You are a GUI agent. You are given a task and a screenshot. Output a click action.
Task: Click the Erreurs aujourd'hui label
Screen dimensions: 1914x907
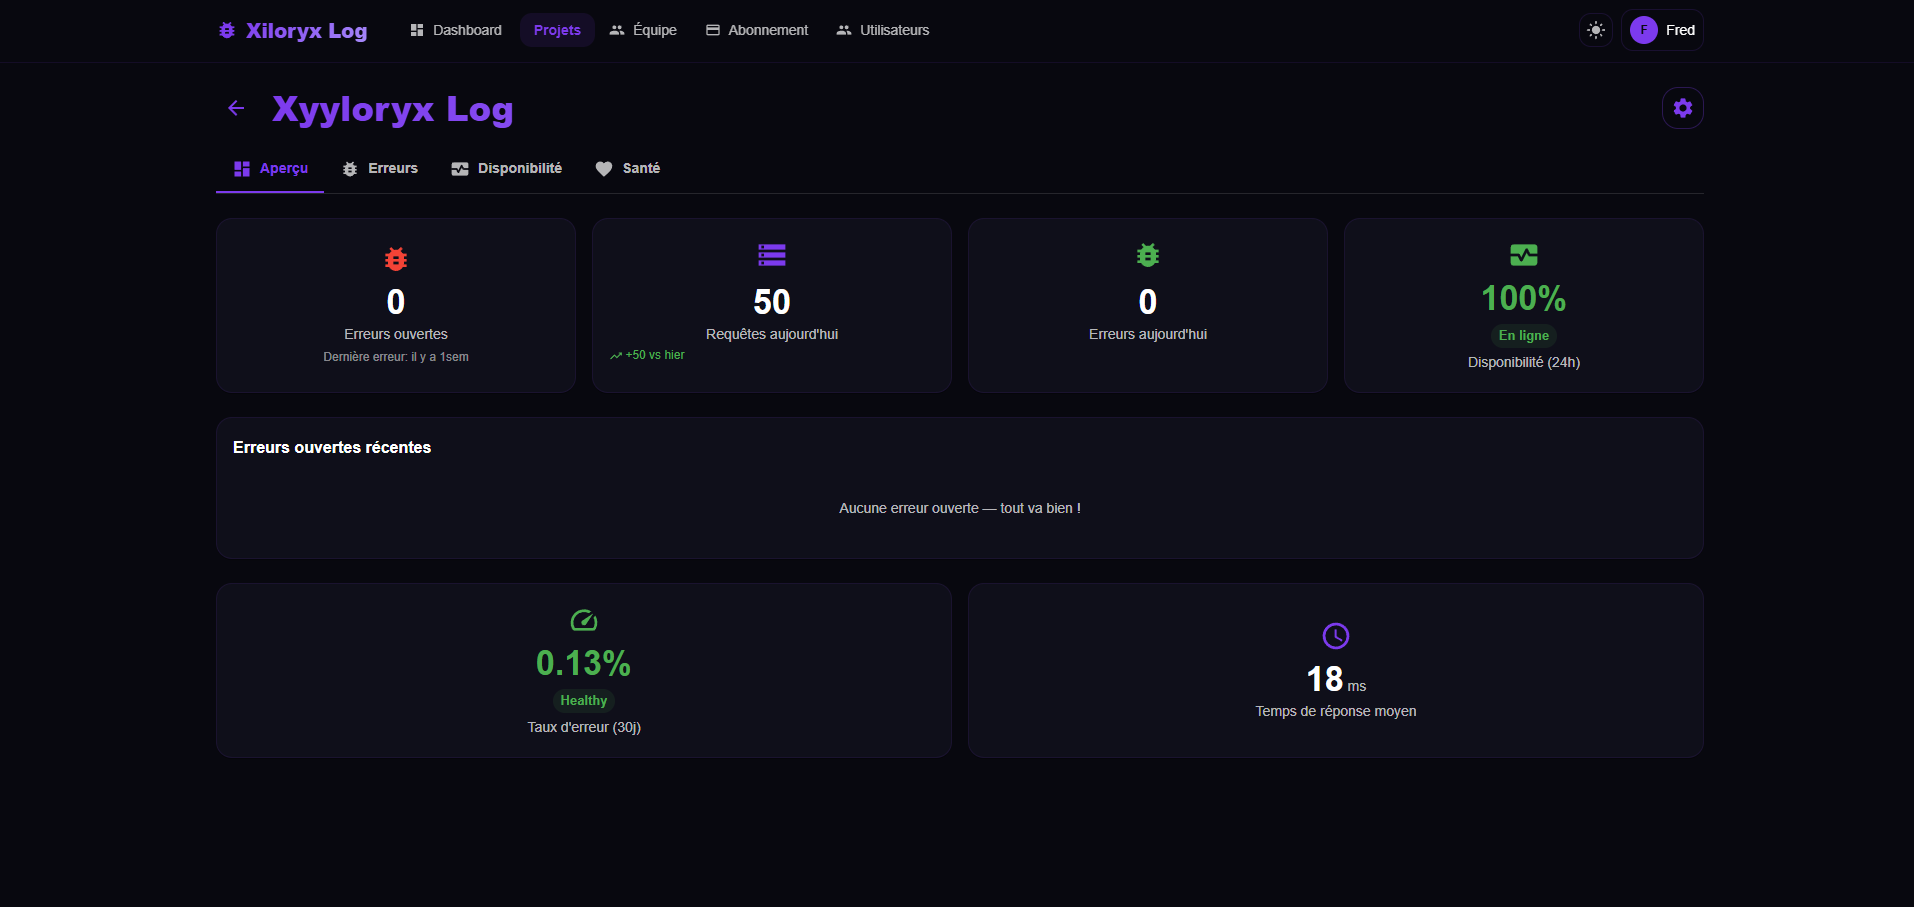1148,334
